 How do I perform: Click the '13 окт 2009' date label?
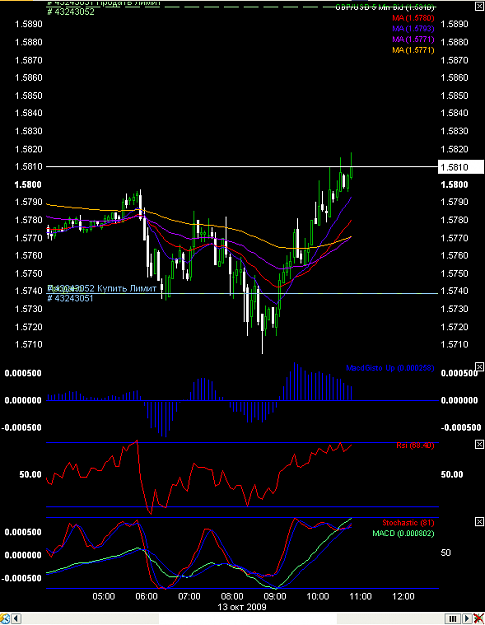[x=242, y=607]
